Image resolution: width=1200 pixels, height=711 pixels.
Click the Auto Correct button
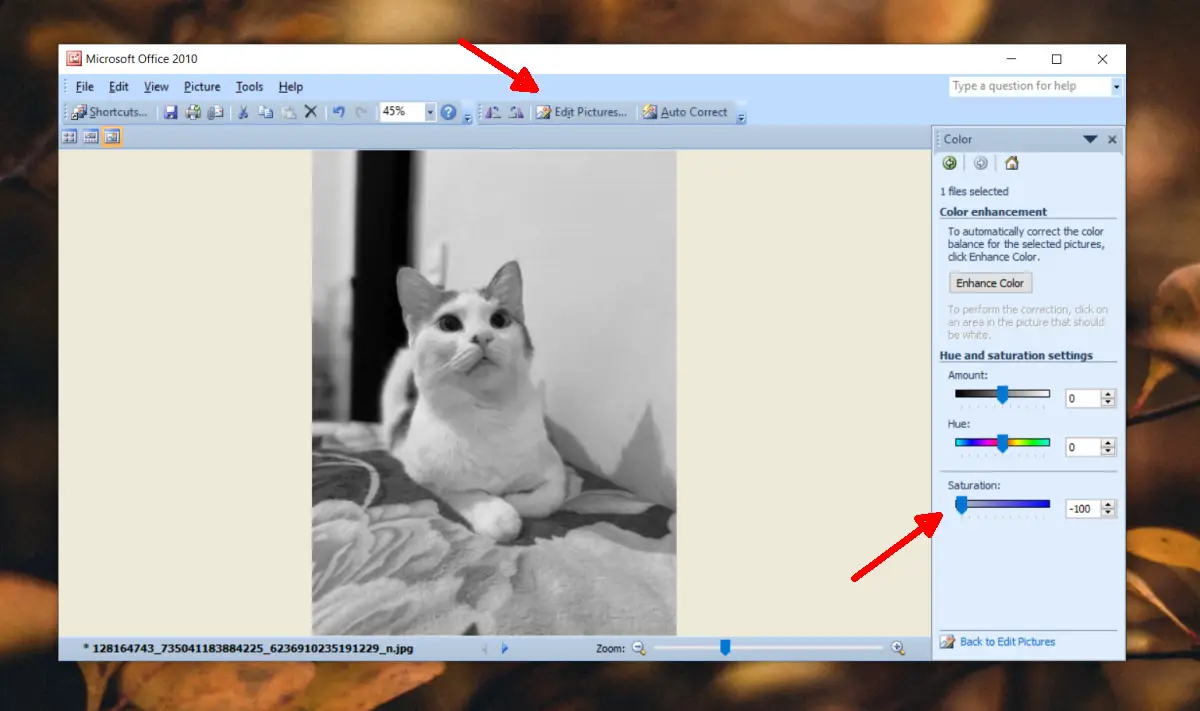685,112
